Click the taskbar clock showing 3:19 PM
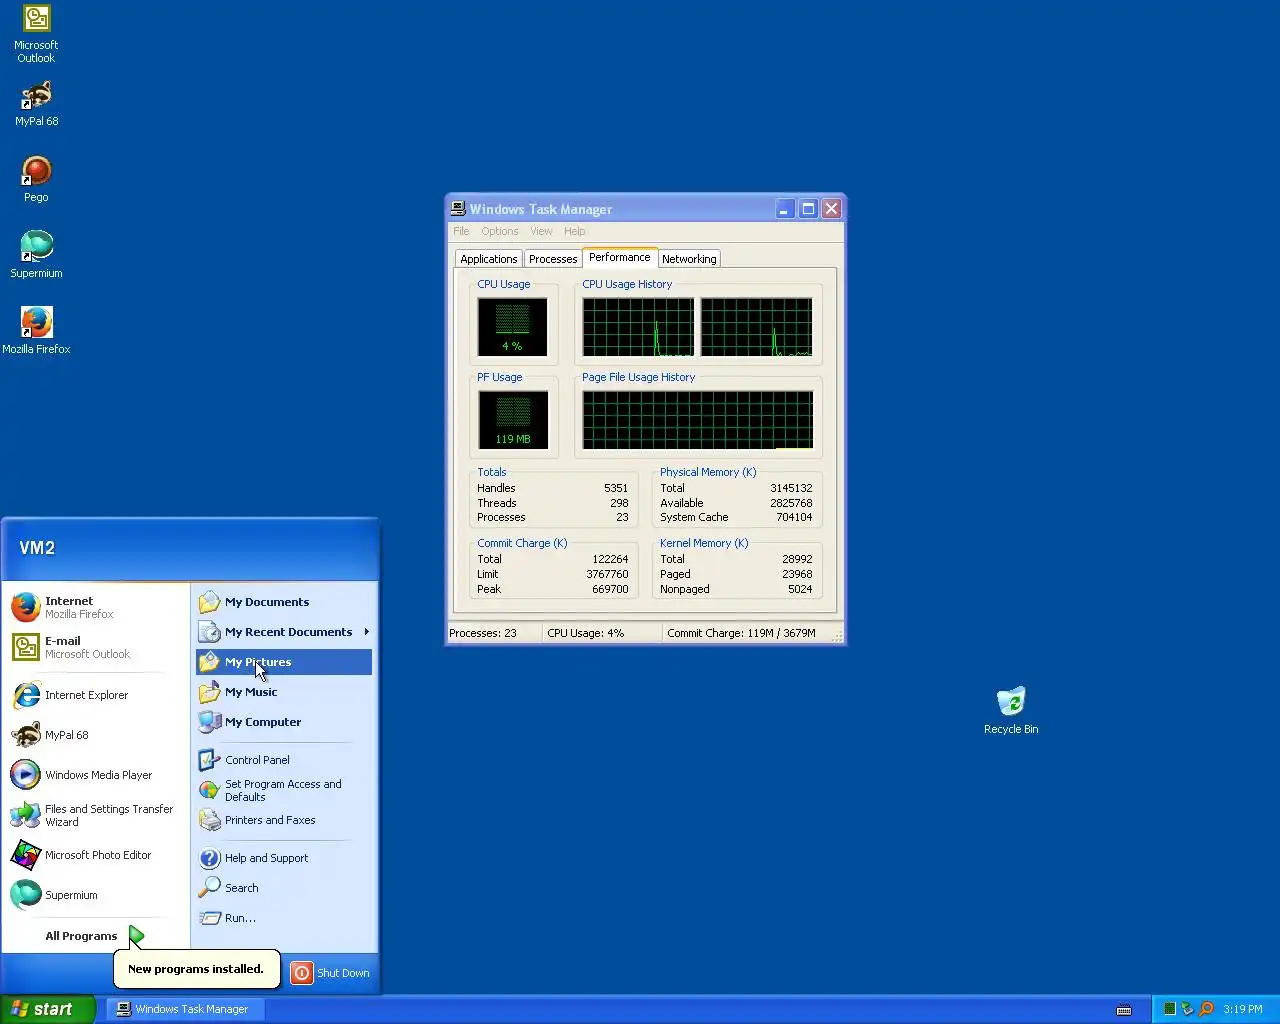The width and height of the screenshot is (1280, 1024). pos(1243,1009)
